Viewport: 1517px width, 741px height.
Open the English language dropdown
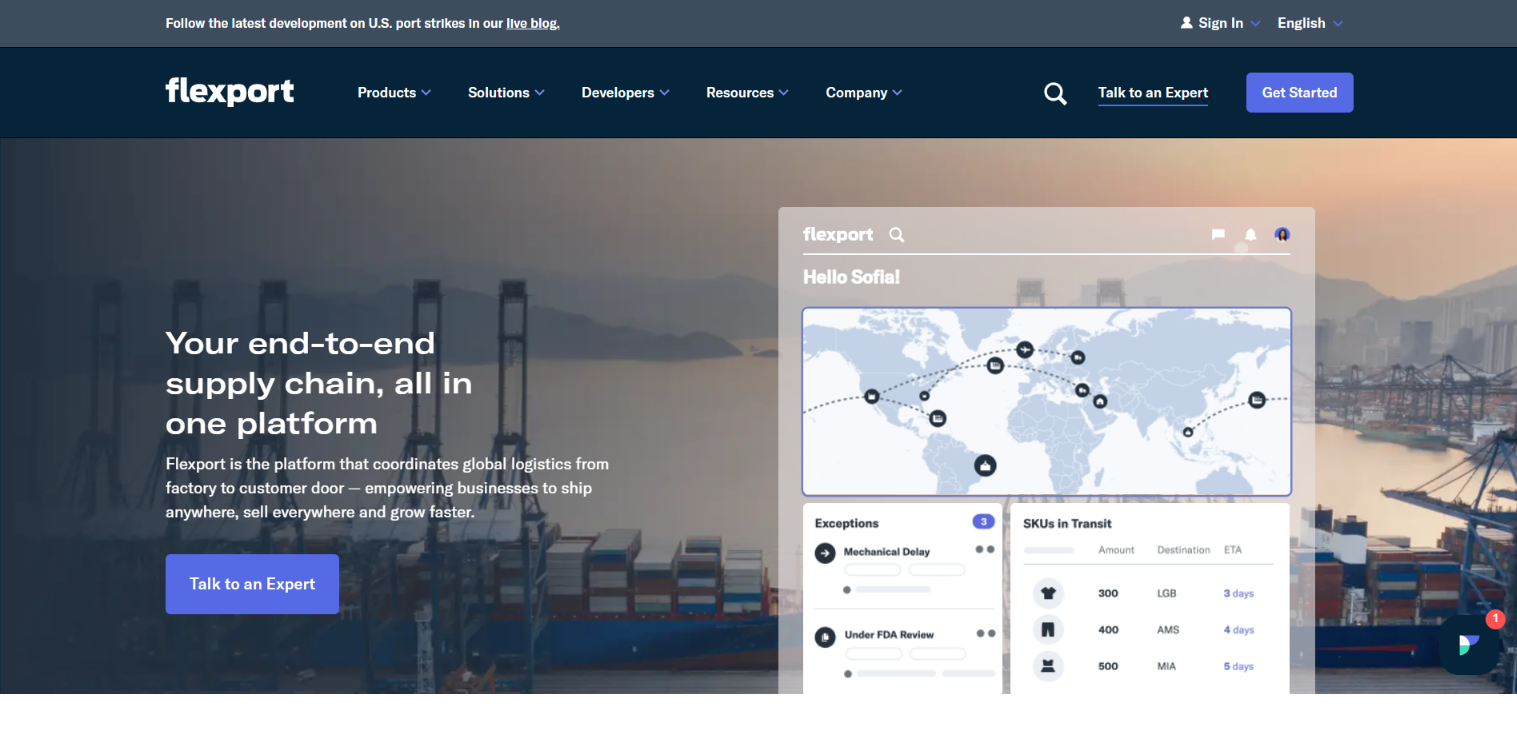pos(1310,23)
